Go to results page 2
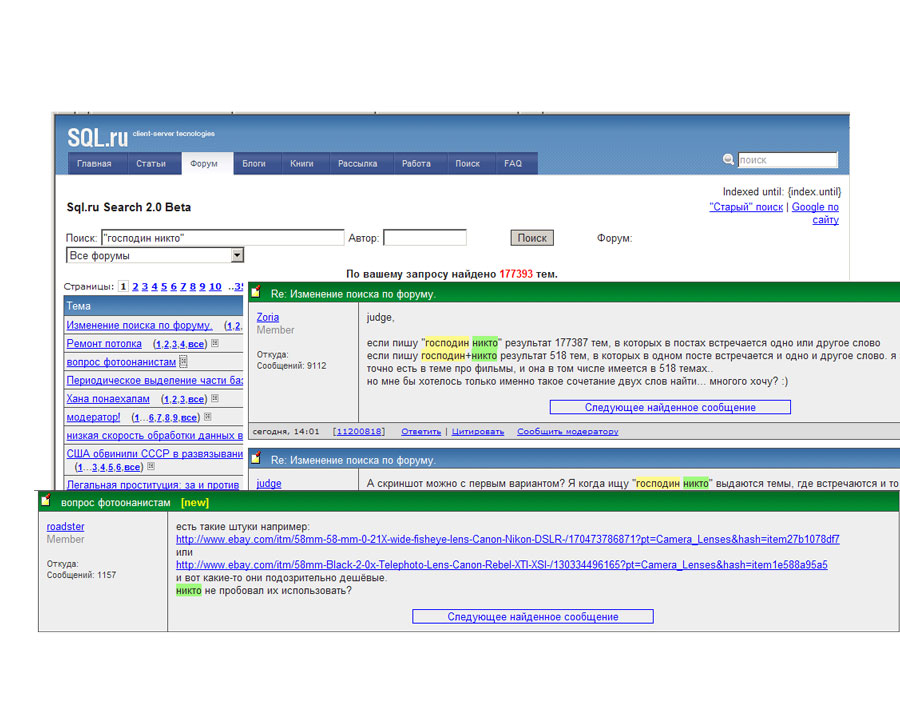 [x=135, y=287]
